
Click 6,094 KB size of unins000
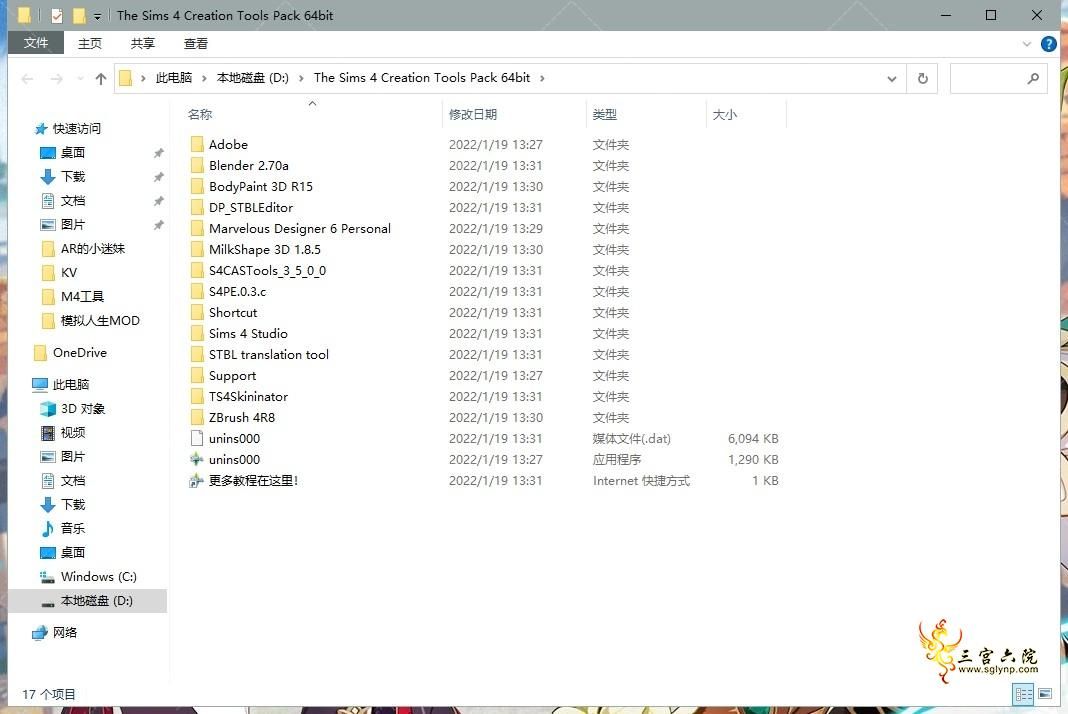[753, 438]
